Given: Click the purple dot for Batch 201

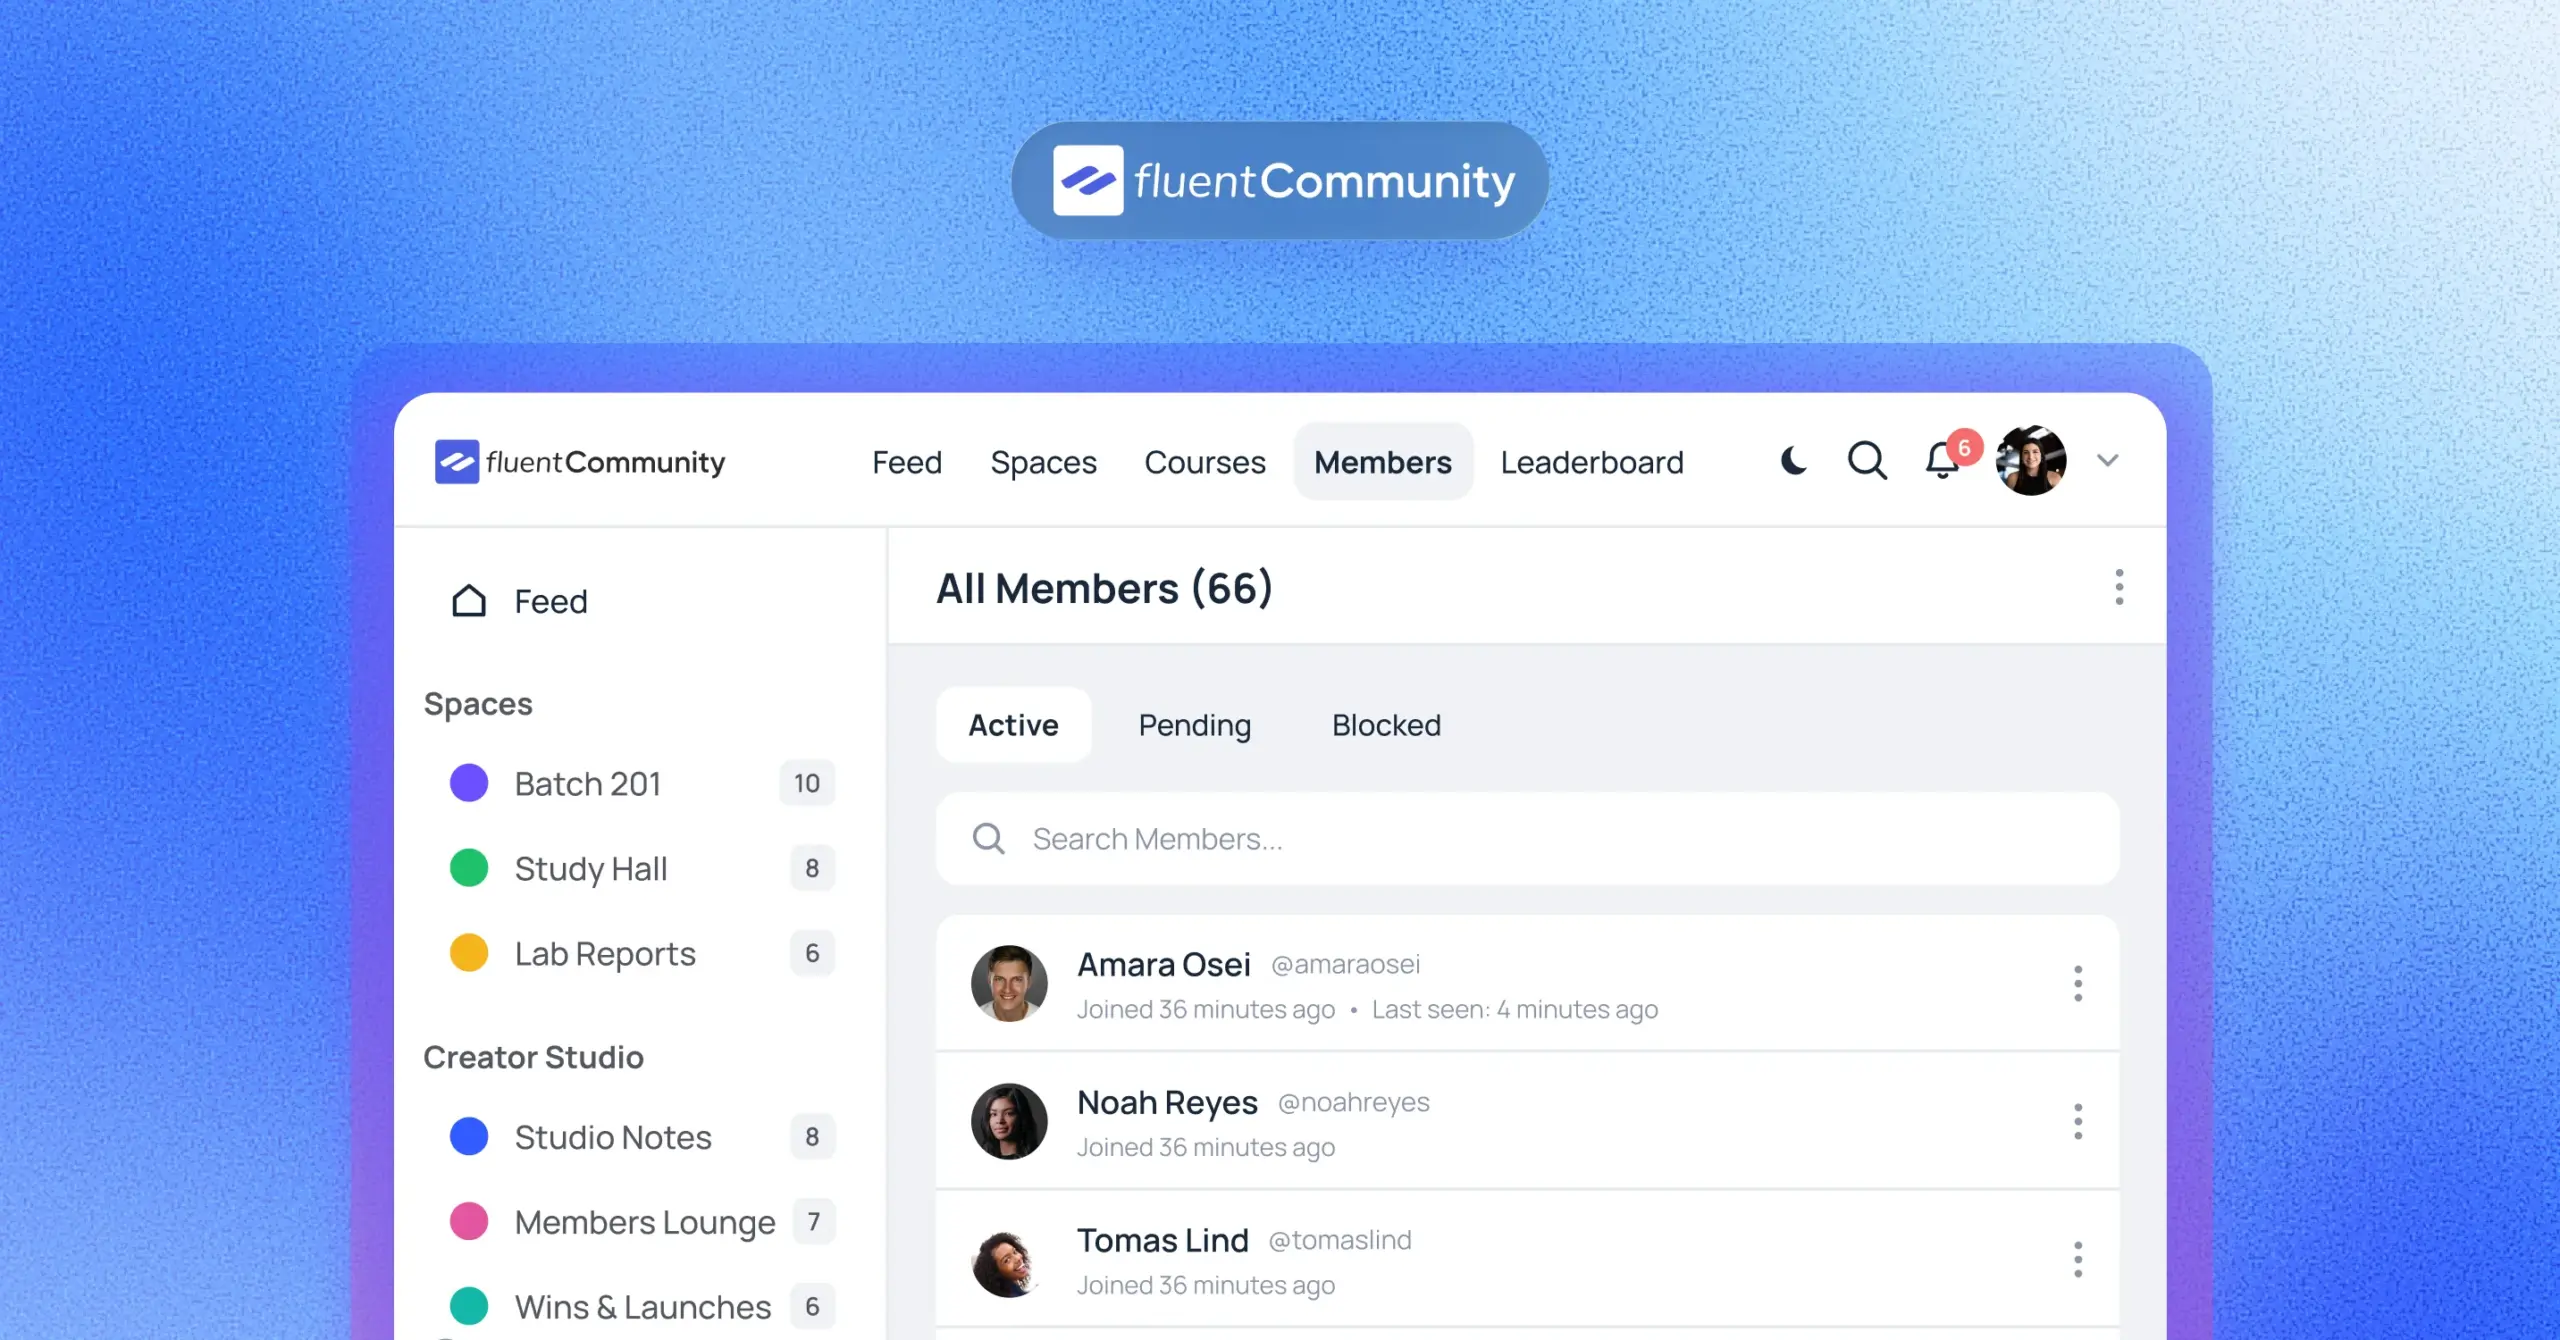Looking at the screenshot, I should [469, 783].
